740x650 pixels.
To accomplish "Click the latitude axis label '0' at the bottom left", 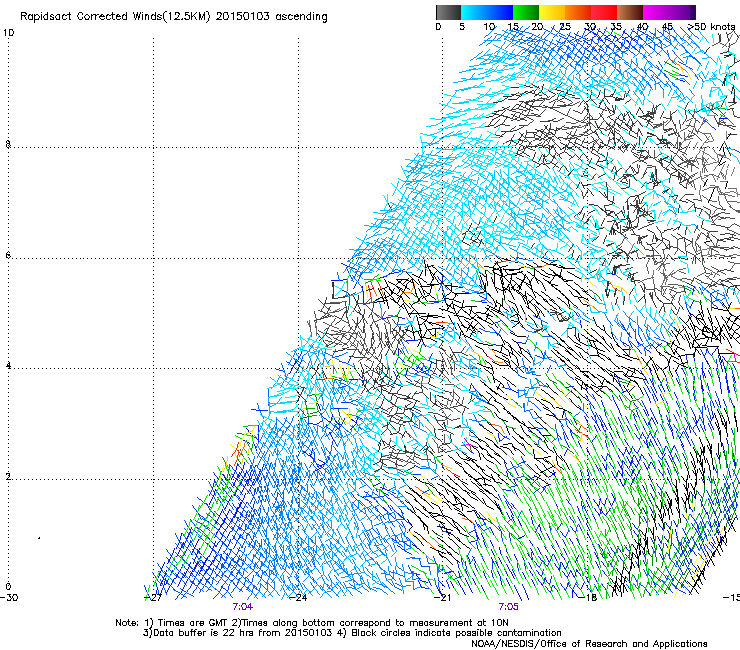I will (8, 587).
